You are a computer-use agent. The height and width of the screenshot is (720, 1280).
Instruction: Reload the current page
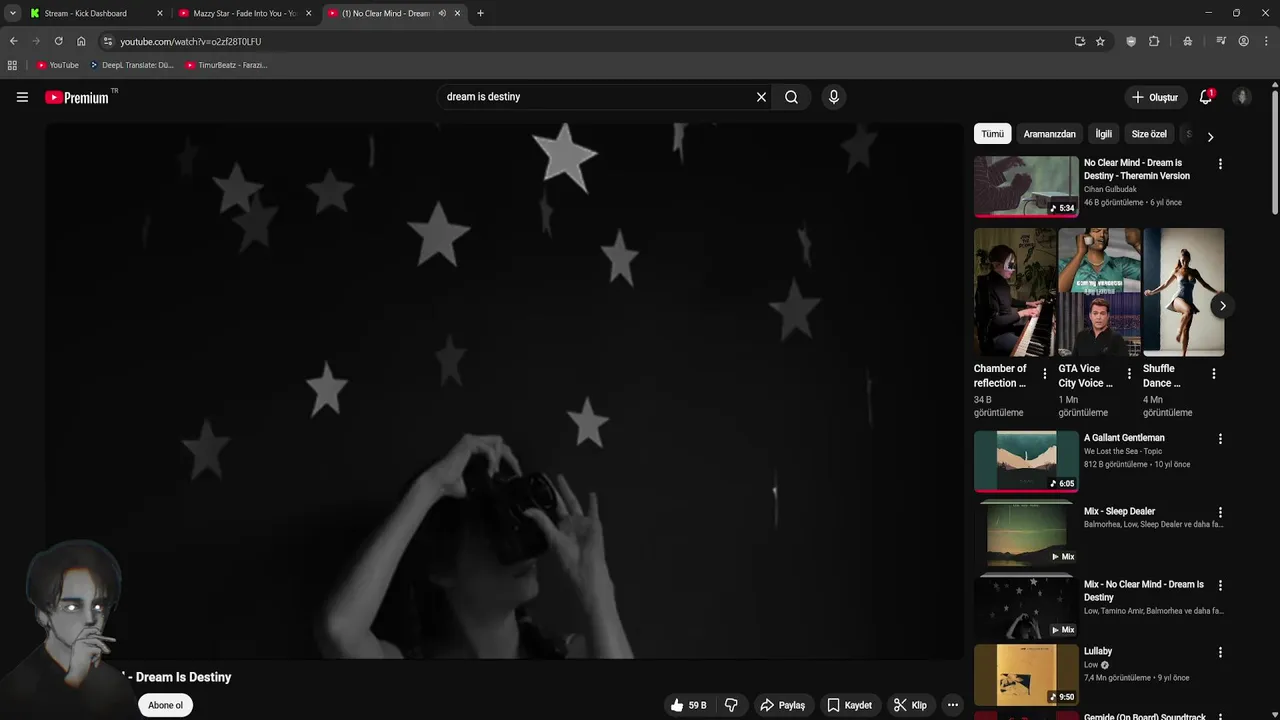click(x=58, y=41)
